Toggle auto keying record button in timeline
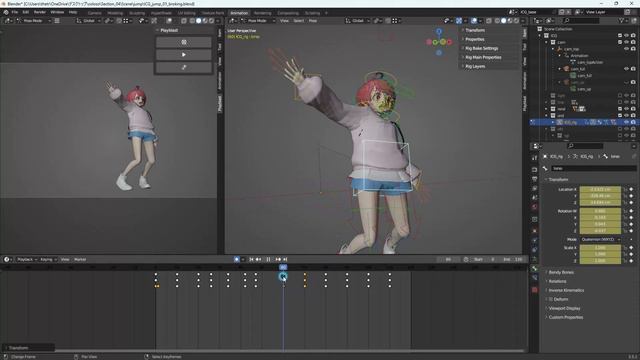The image size is (640, 360). [x=236, y=259]
